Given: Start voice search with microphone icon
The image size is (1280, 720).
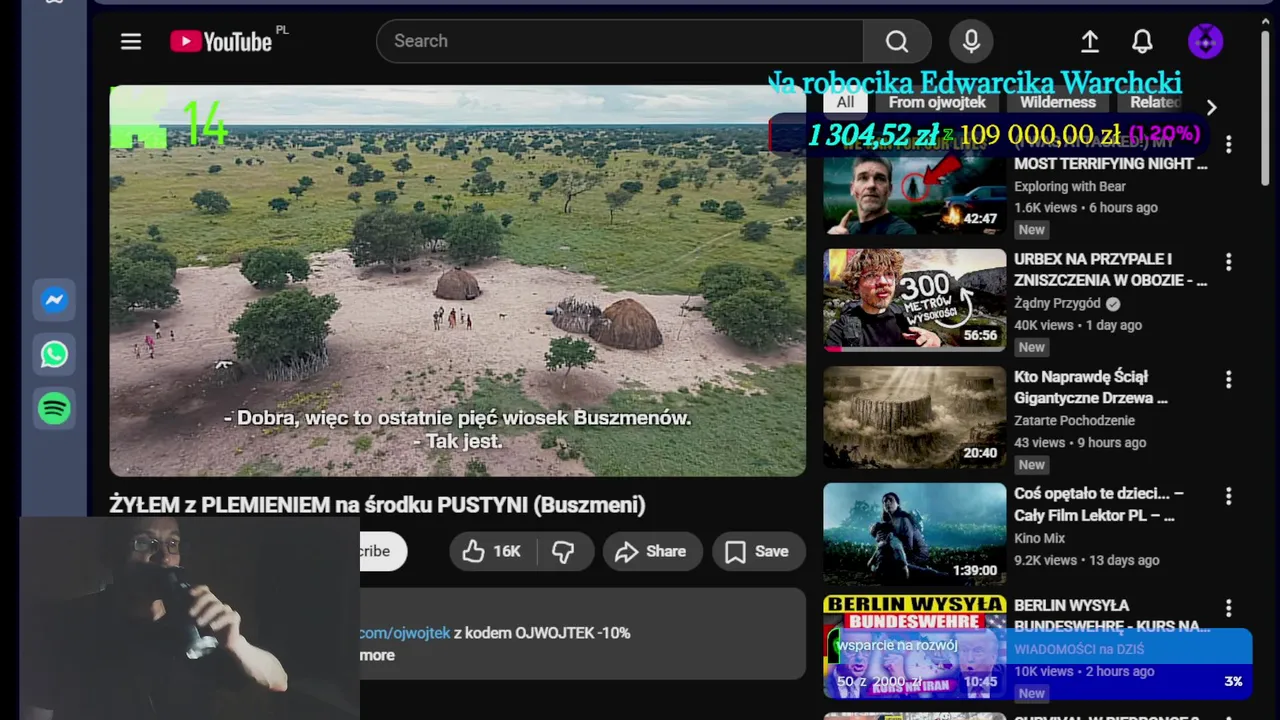Looking at the screenshot, I should (x=971, y=41).
